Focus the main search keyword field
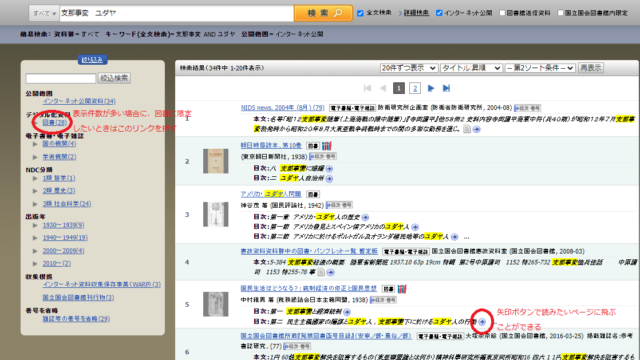 176,13
